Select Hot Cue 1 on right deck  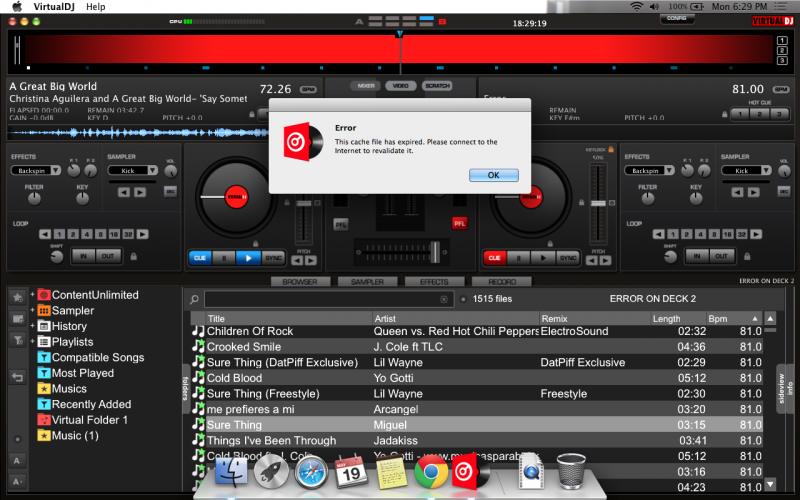pyautogui.click(x=740, y=114)
